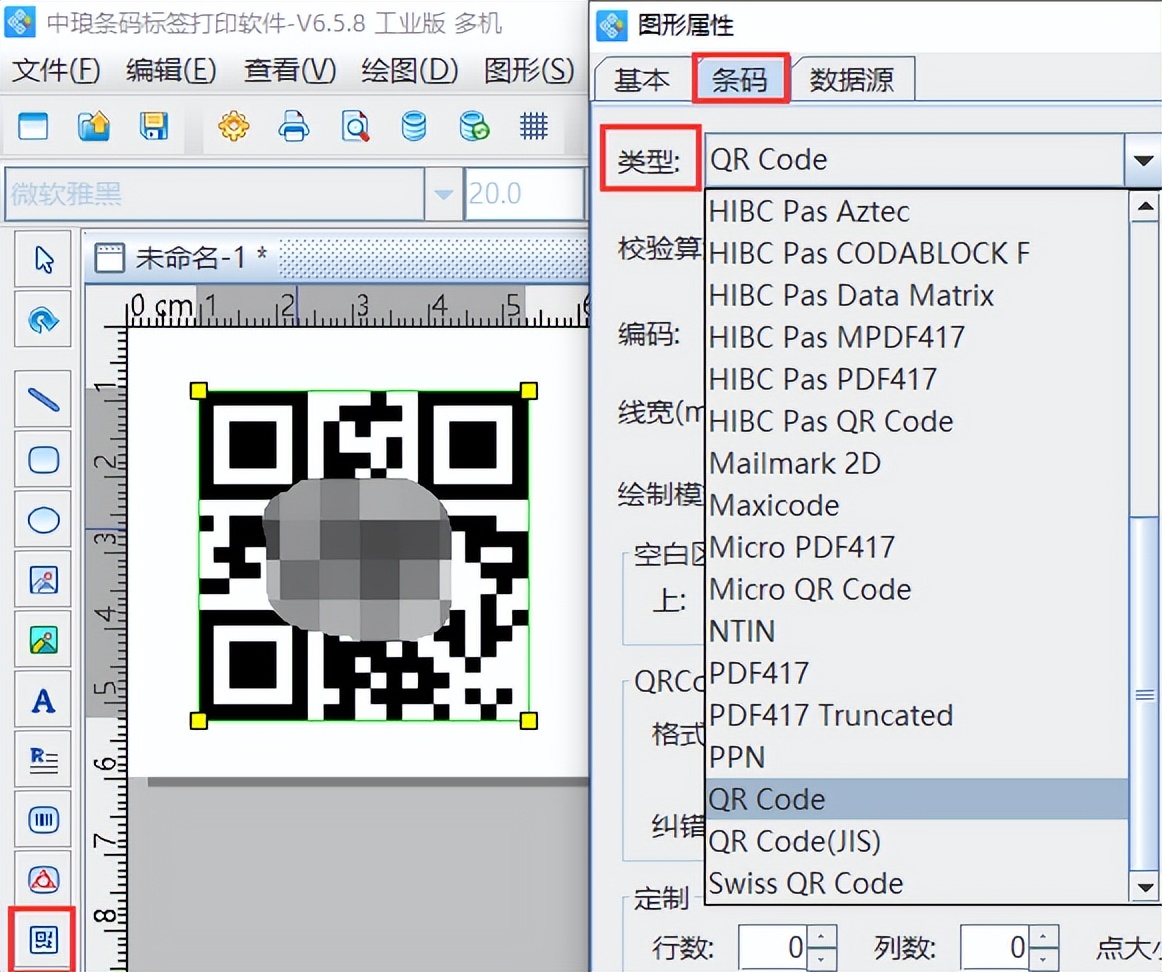
Task: Click the print icon in toolbar
Action: [293, 126]
